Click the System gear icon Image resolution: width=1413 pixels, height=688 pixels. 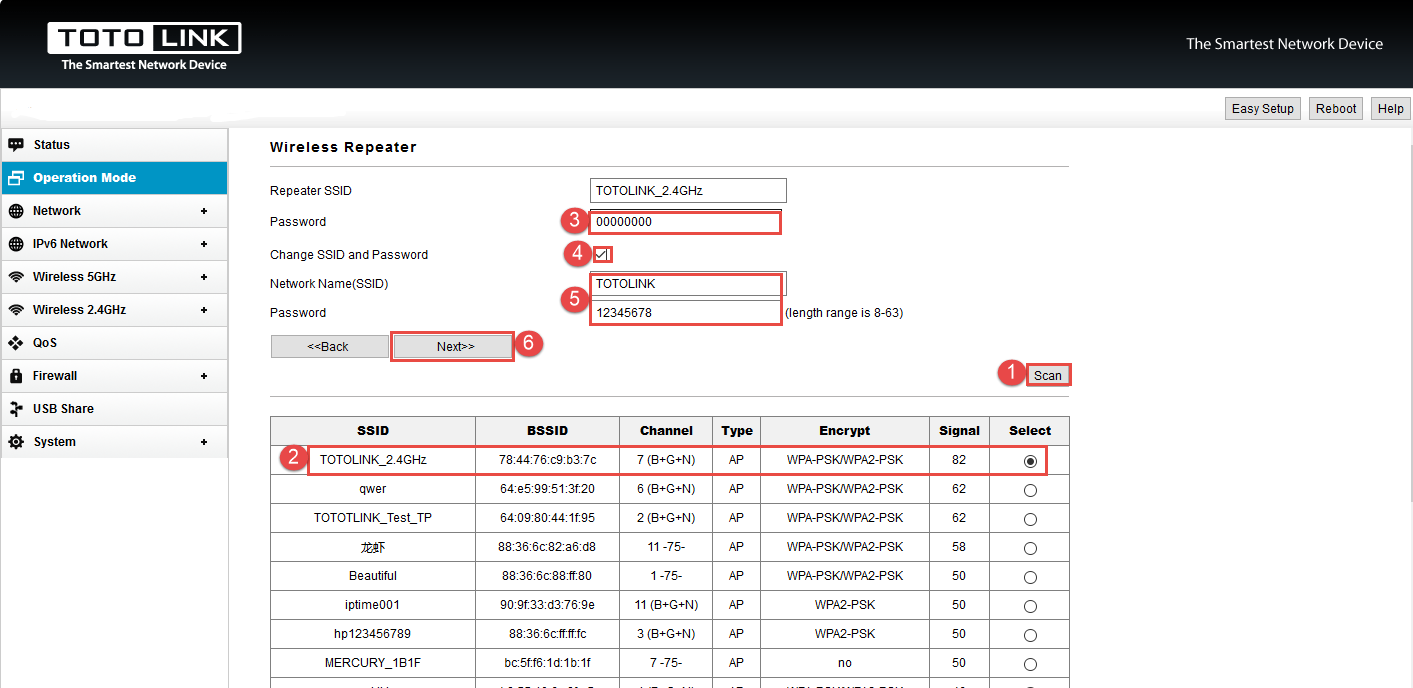(x=15, y=442)
